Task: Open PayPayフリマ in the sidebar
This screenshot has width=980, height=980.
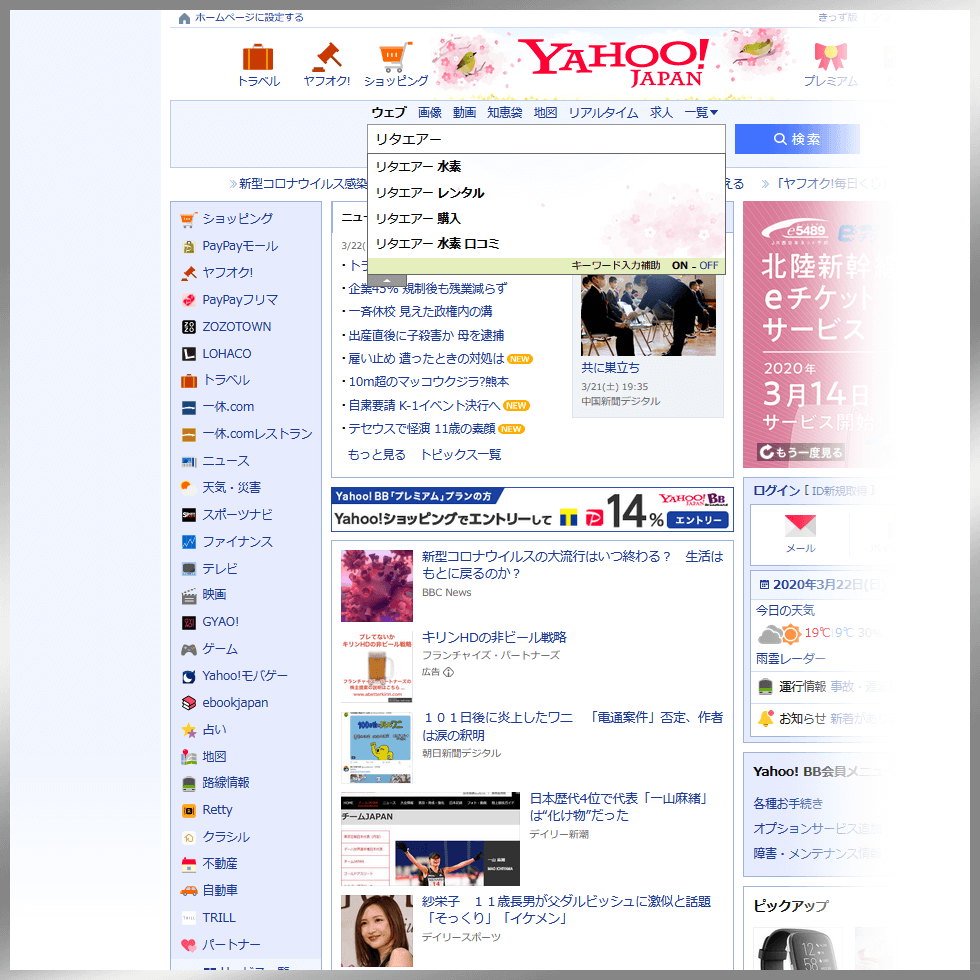Action: tap(240, 299)
